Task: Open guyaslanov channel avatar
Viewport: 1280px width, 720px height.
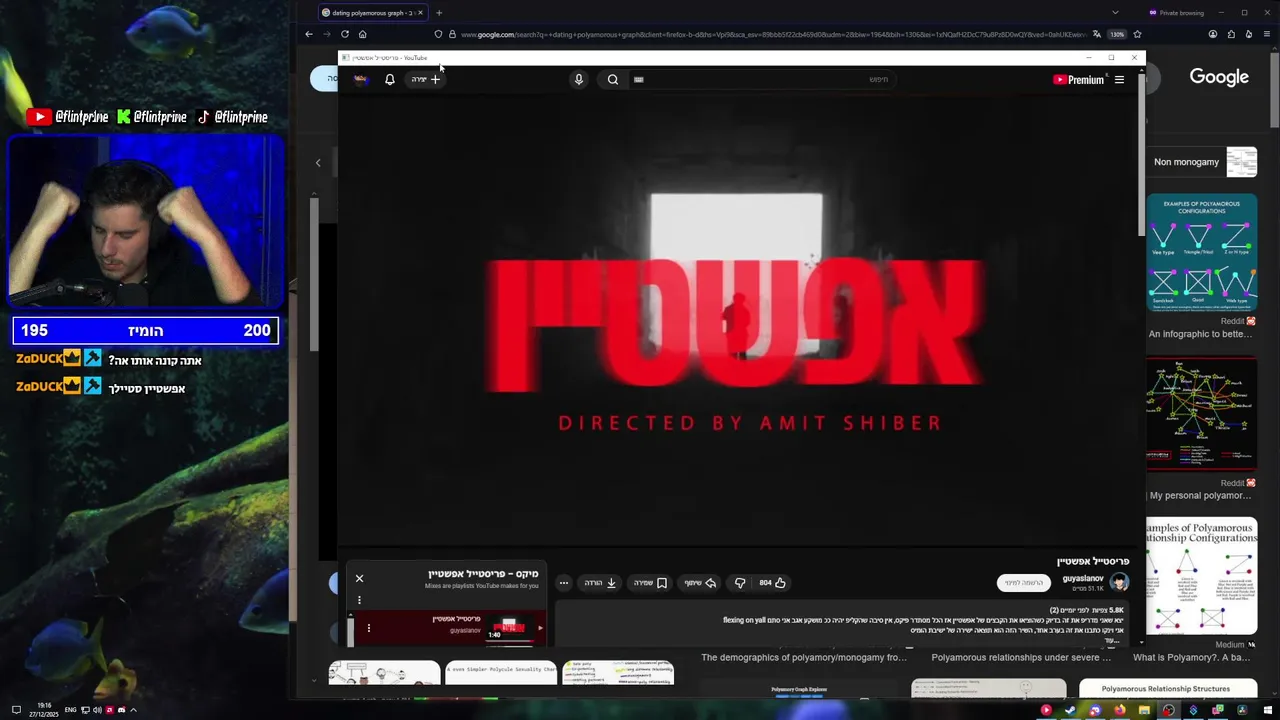Action: [x=1119, y=583]
